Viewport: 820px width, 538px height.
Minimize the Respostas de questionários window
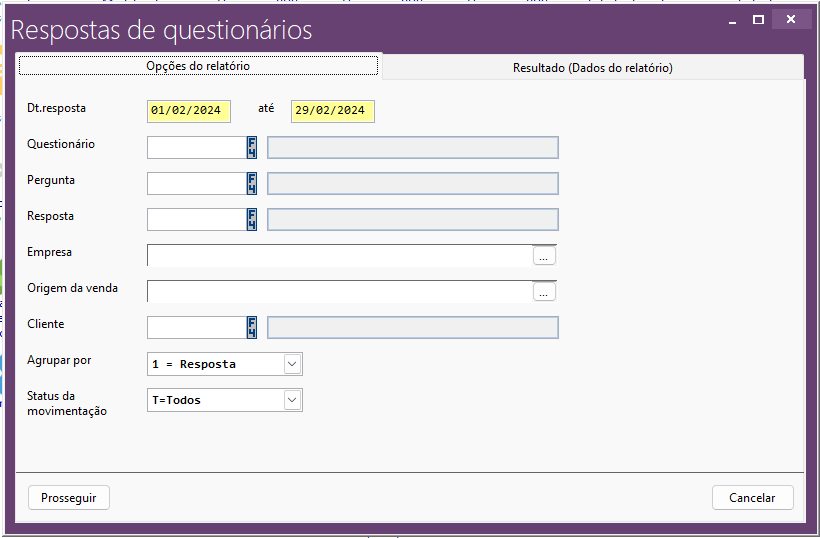[x=729, y=19]
